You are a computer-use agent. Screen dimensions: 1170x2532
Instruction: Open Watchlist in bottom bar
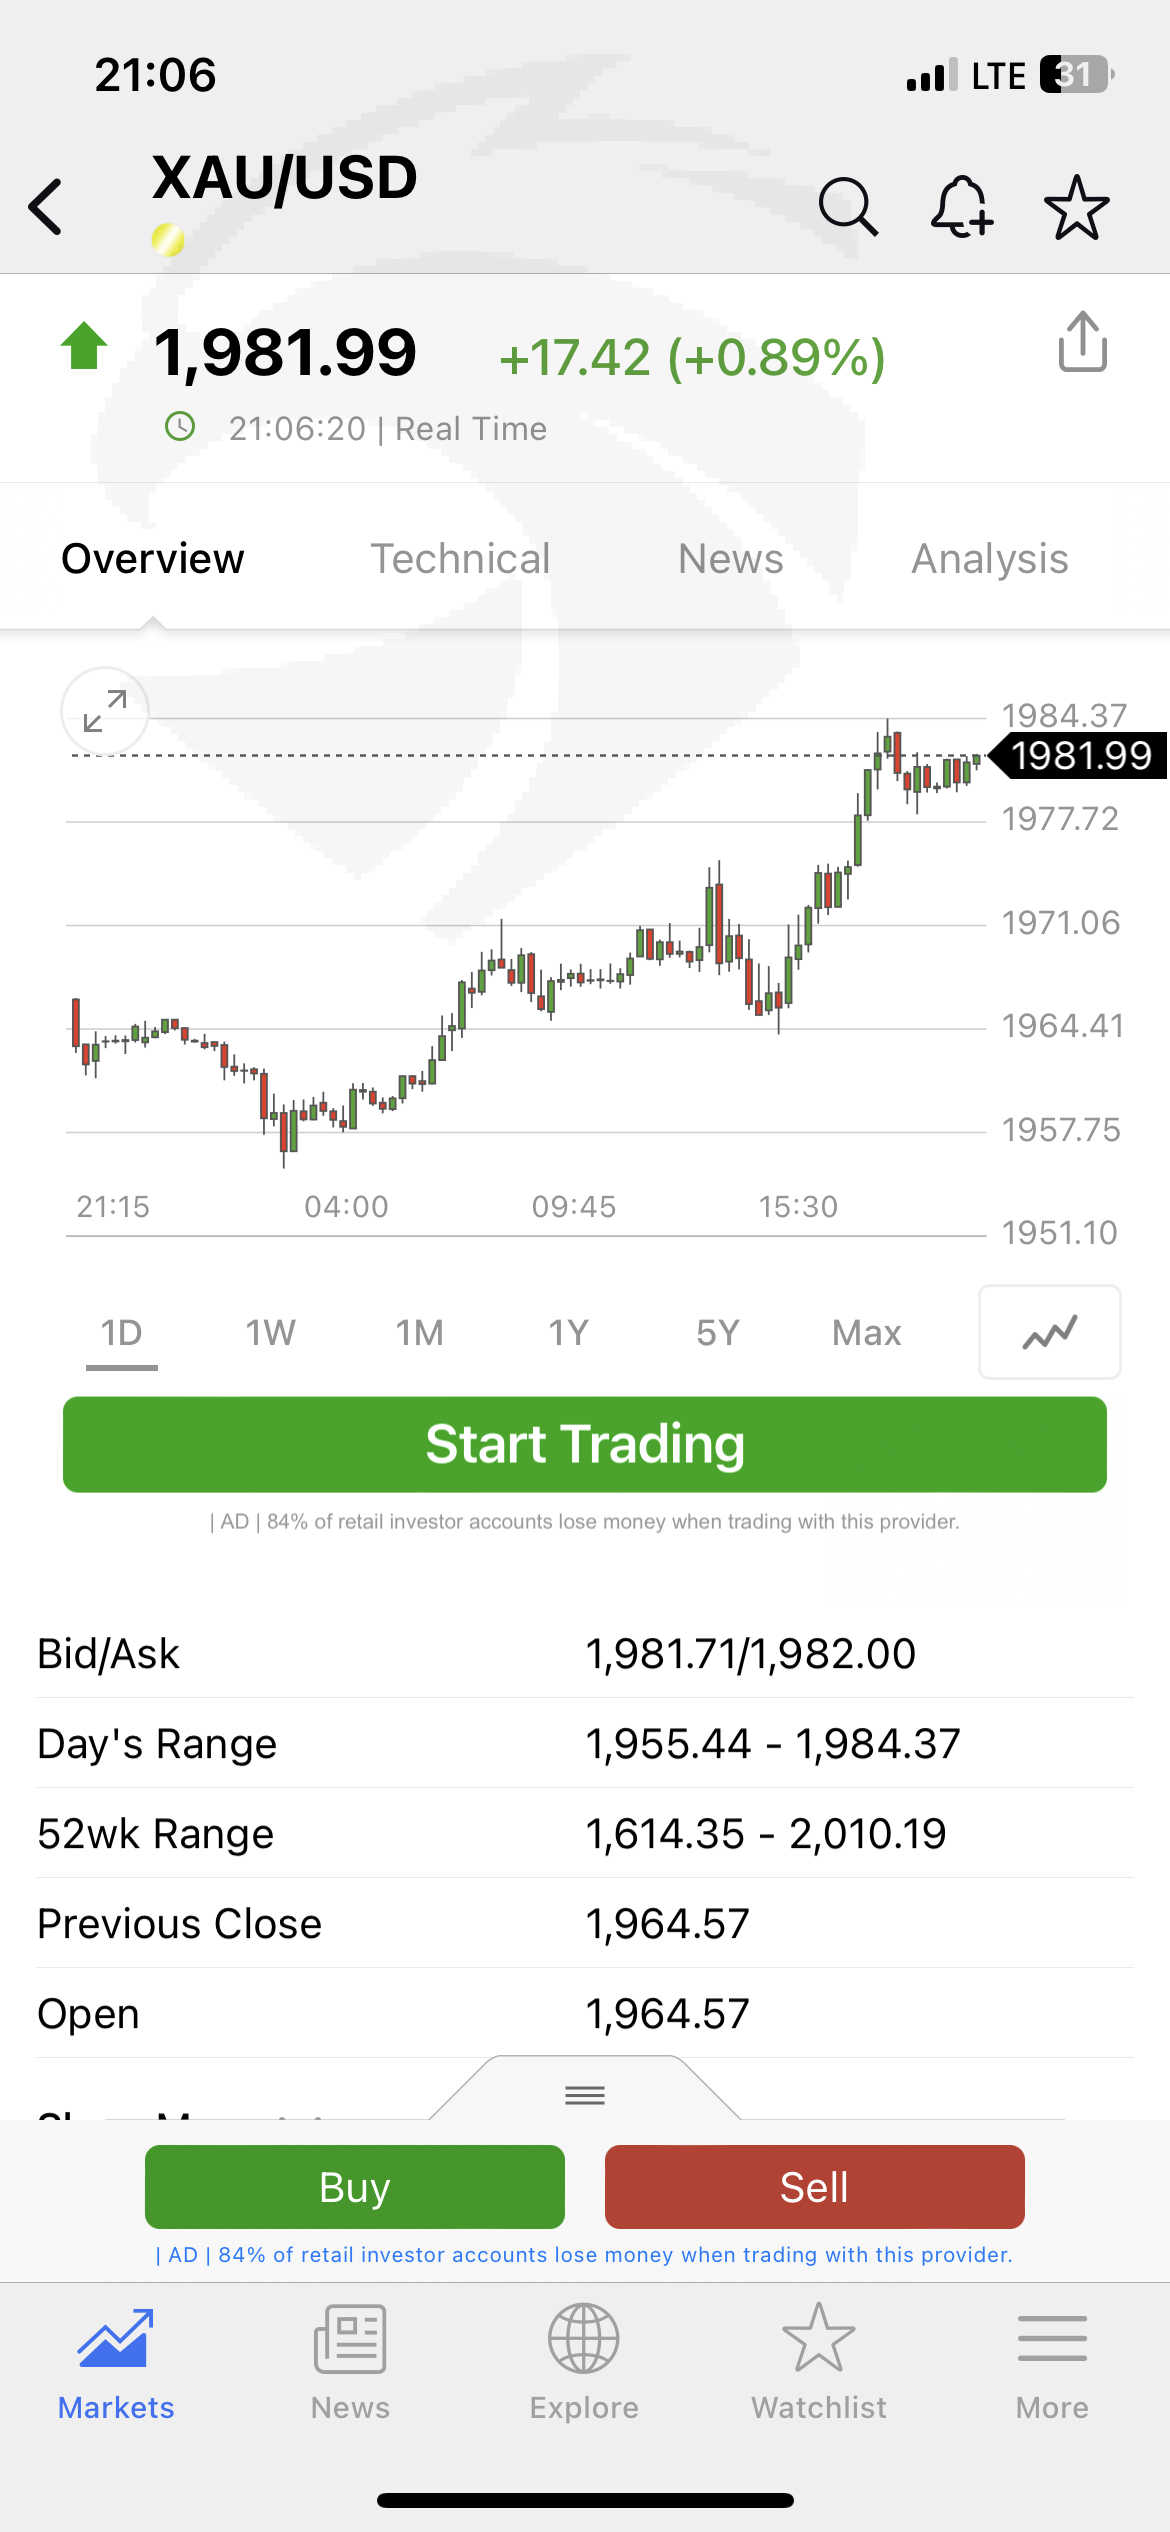(x=818, y=2362)
